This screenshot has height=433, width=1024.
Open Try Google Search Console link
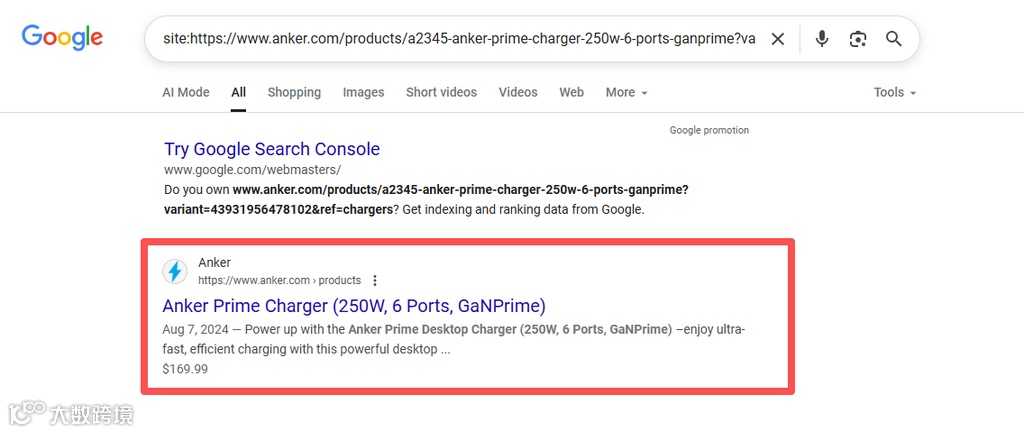pyautogui.click(x=272, y=149)
